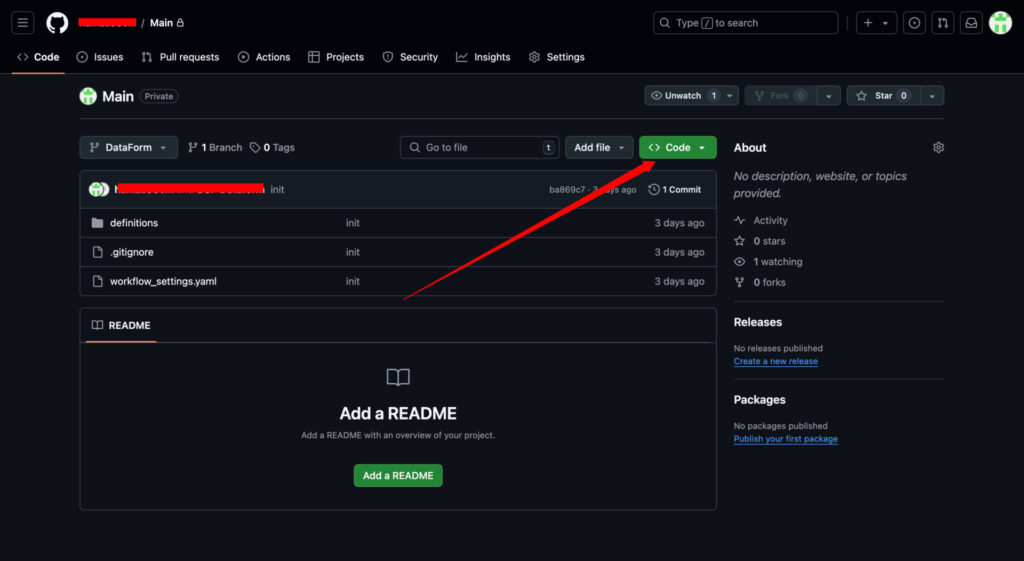Click Create a new release link
Viewport: 1024px width, 561px height.
point(775,361)
